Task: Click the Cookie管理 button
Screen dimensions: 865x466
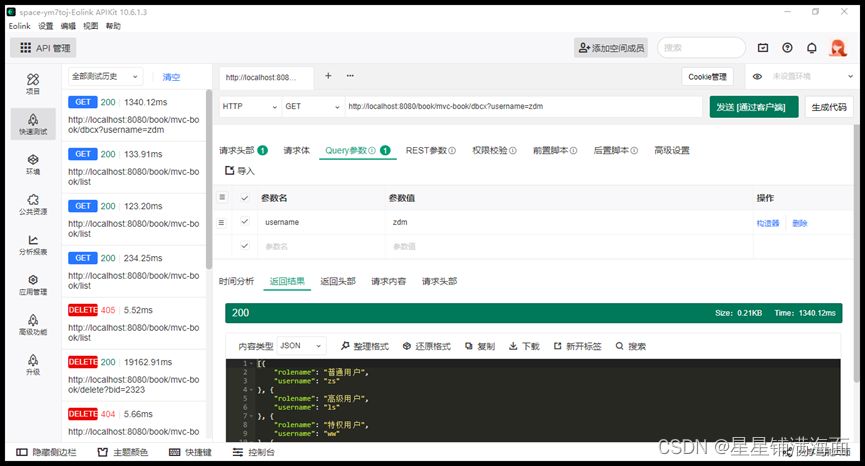Action: [x=707, y=77]
